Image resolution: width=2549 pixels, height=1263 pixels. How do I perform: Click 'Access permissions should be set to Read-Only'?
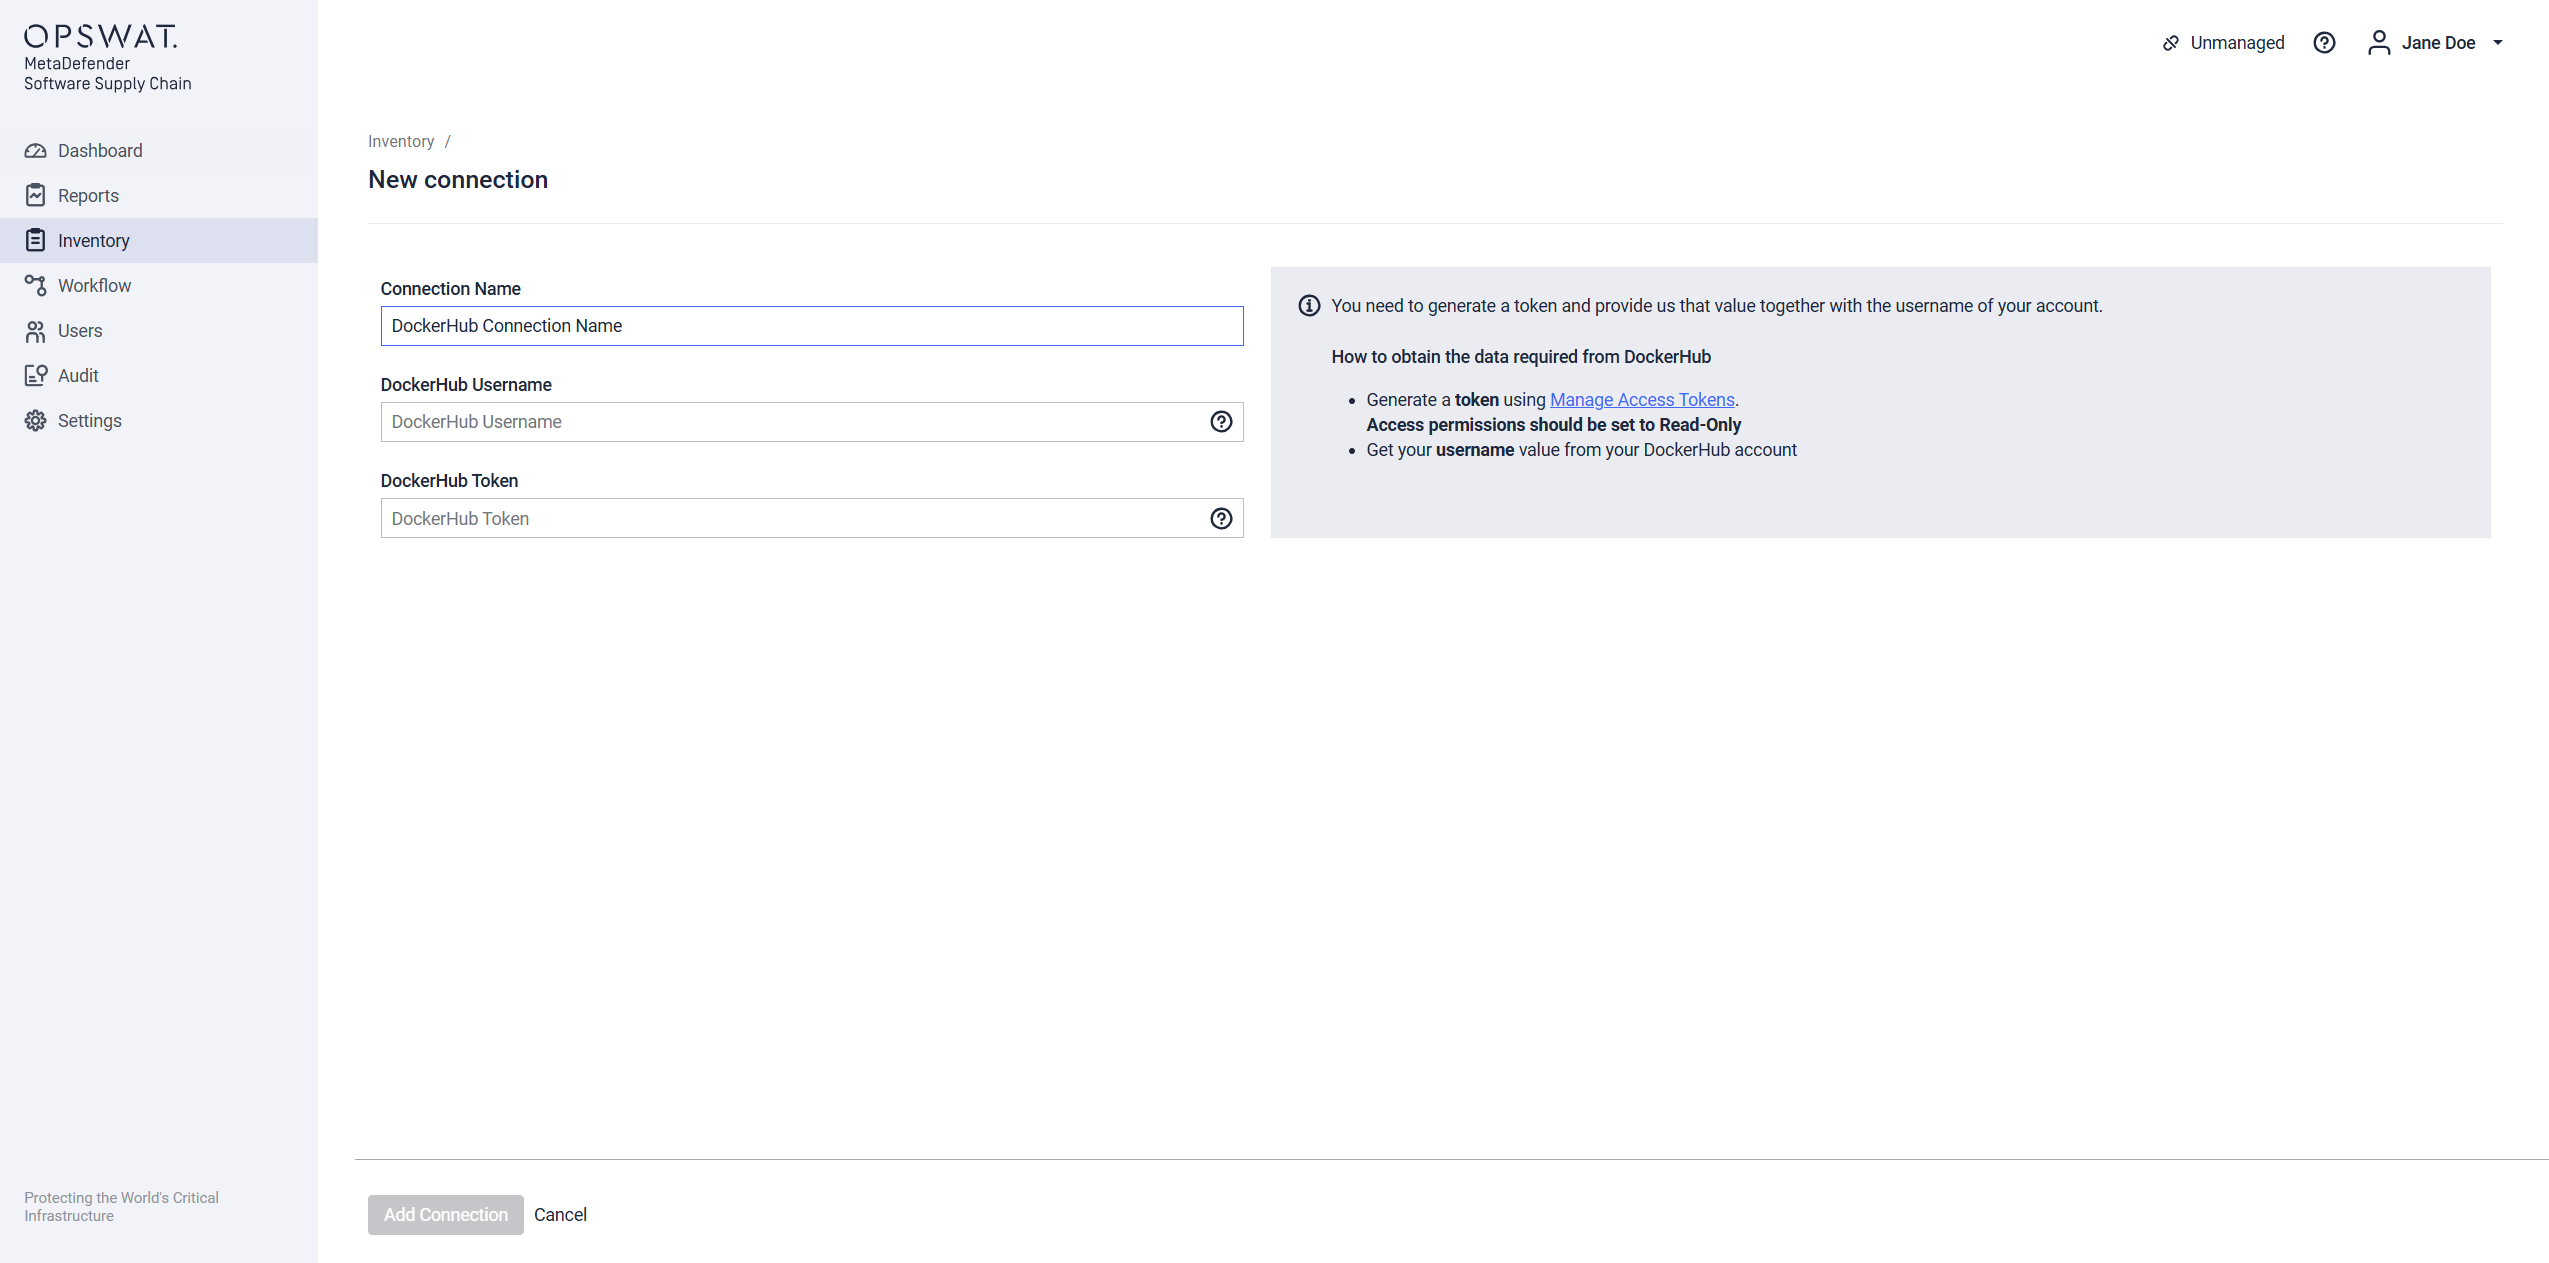coord(1554,425)
